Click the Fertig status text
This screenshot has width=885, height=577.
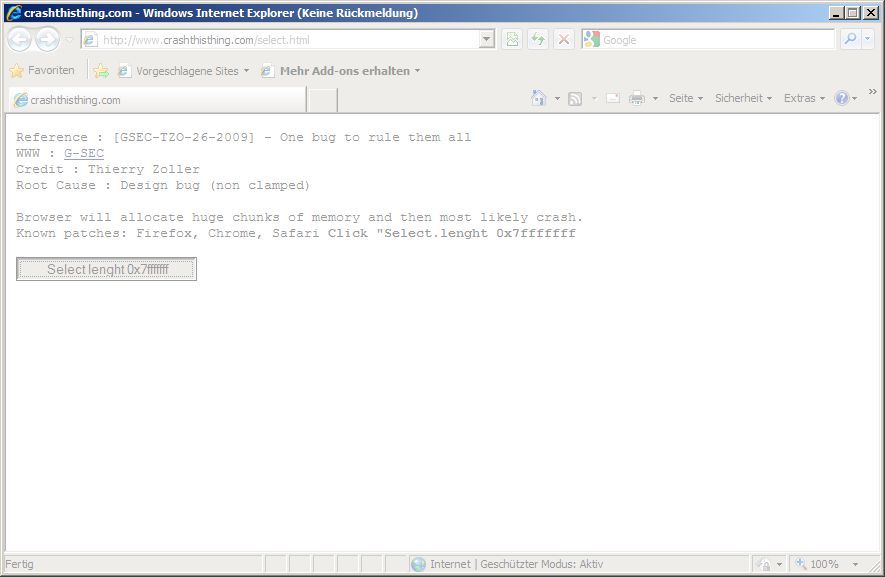(x=19, y=564)
